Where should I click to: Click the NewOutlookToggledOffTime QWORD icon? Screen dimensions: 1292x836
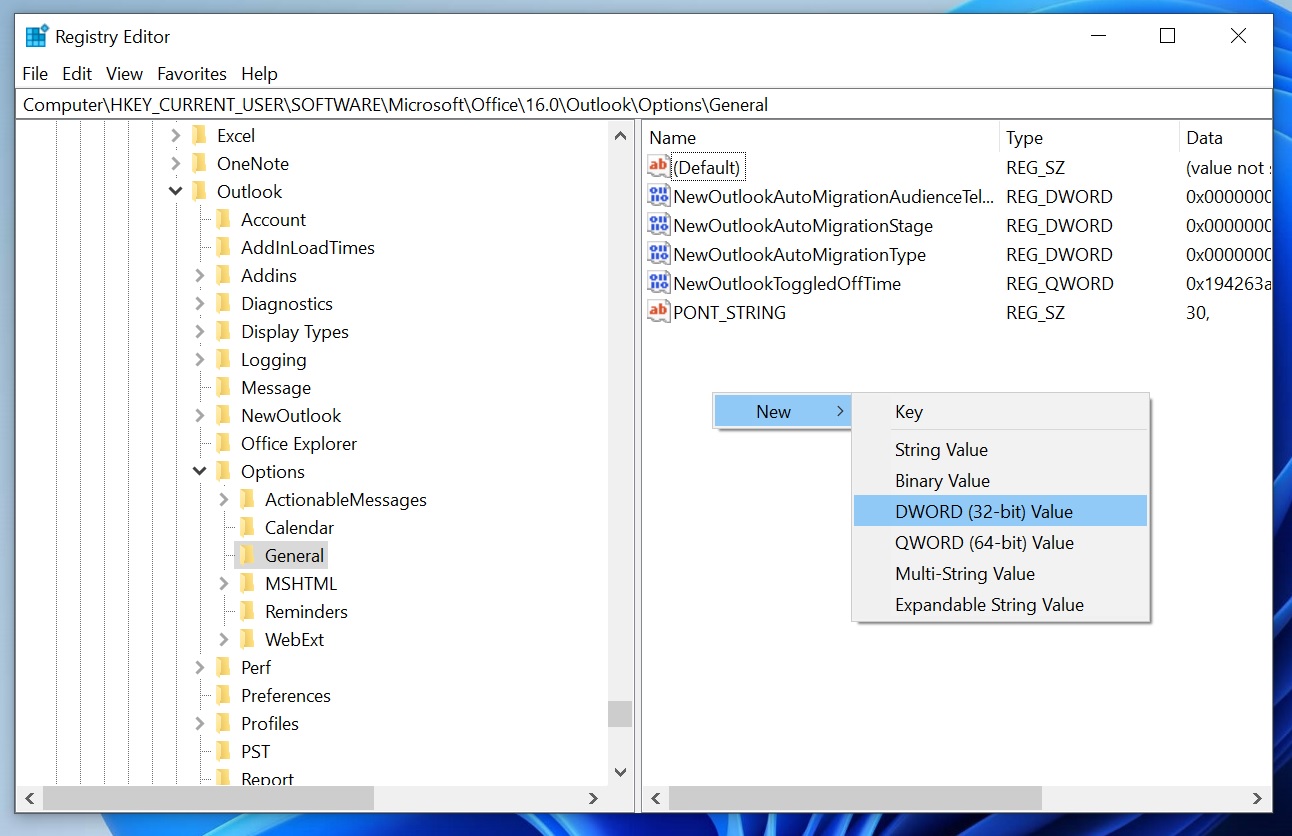tap(658, 283)
